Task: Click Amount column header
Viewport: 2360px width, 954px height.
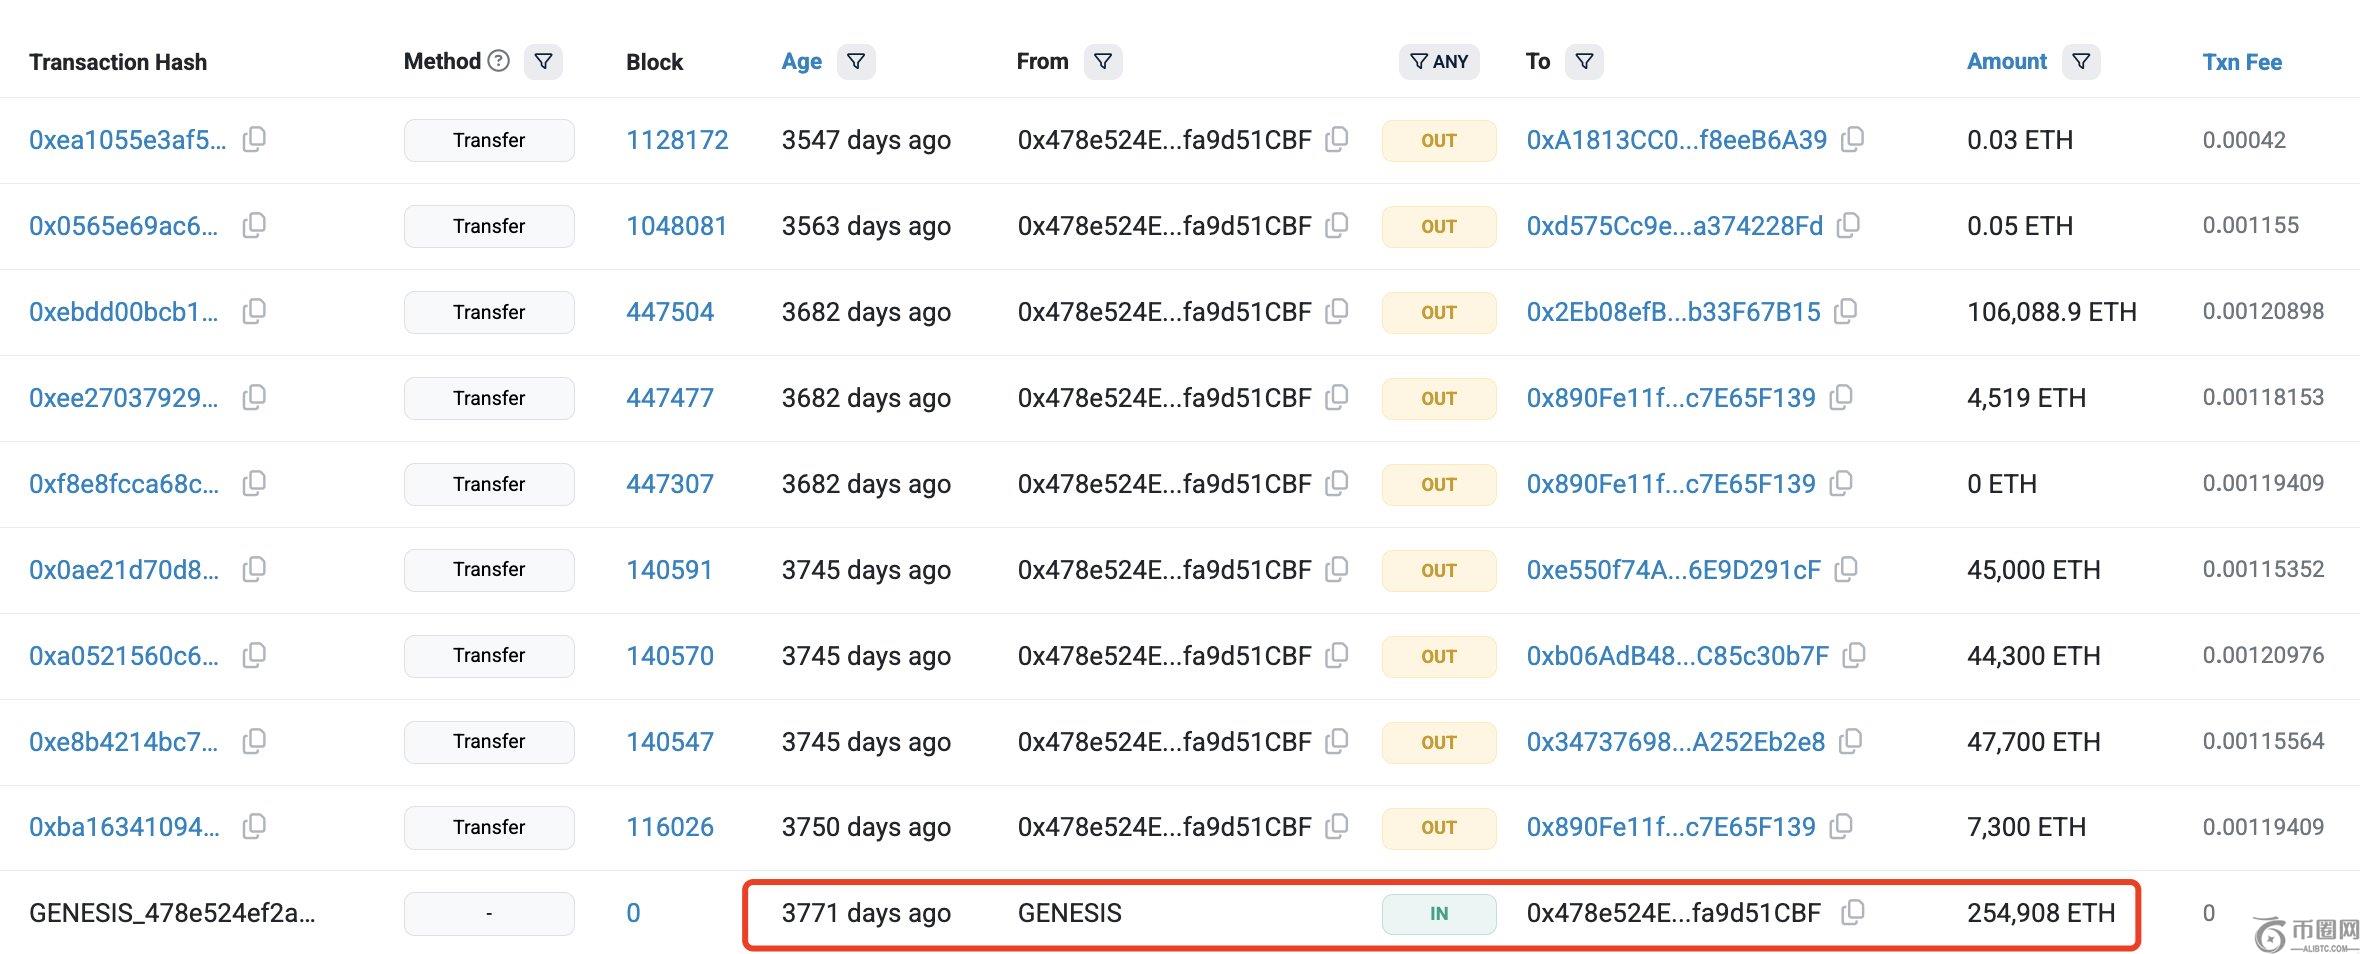Action: tap(2006, 61)
